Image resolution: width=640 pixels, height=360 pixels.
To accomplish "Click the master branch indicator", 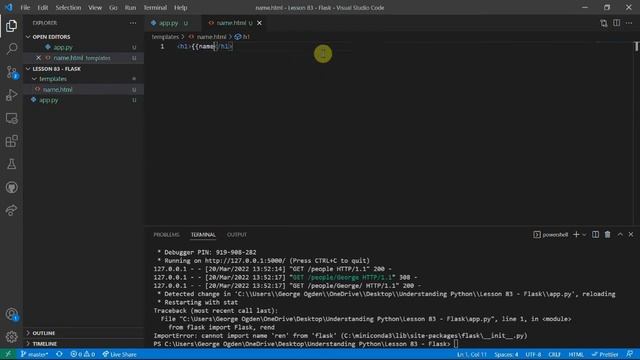I will (34, 354).
